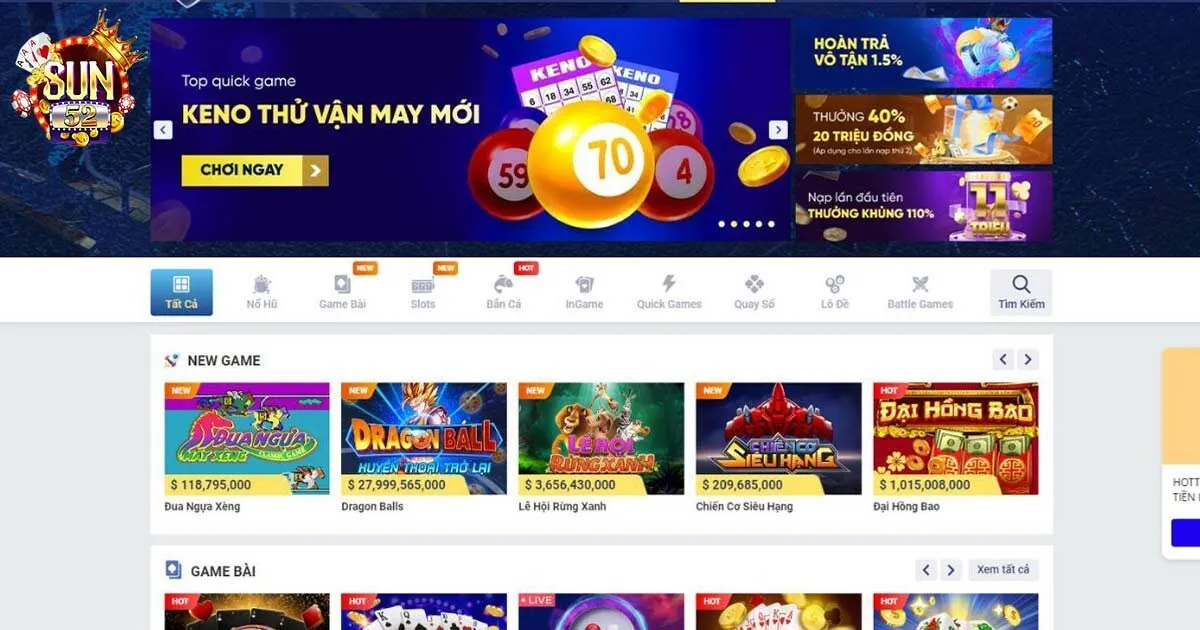
Task: Select the Quick Games lightning icon
Action: pyautogui.click(x=669, y=284)
